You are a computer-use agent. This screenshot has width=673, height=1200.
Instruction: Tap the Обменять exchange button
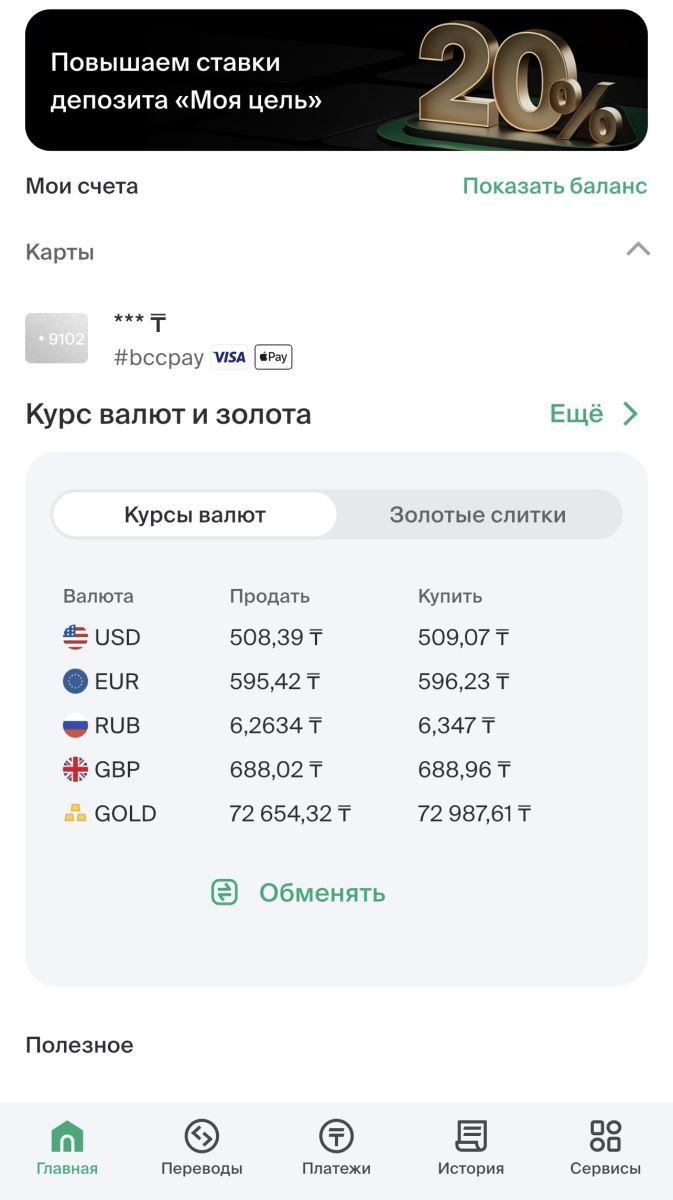[321, 893]
